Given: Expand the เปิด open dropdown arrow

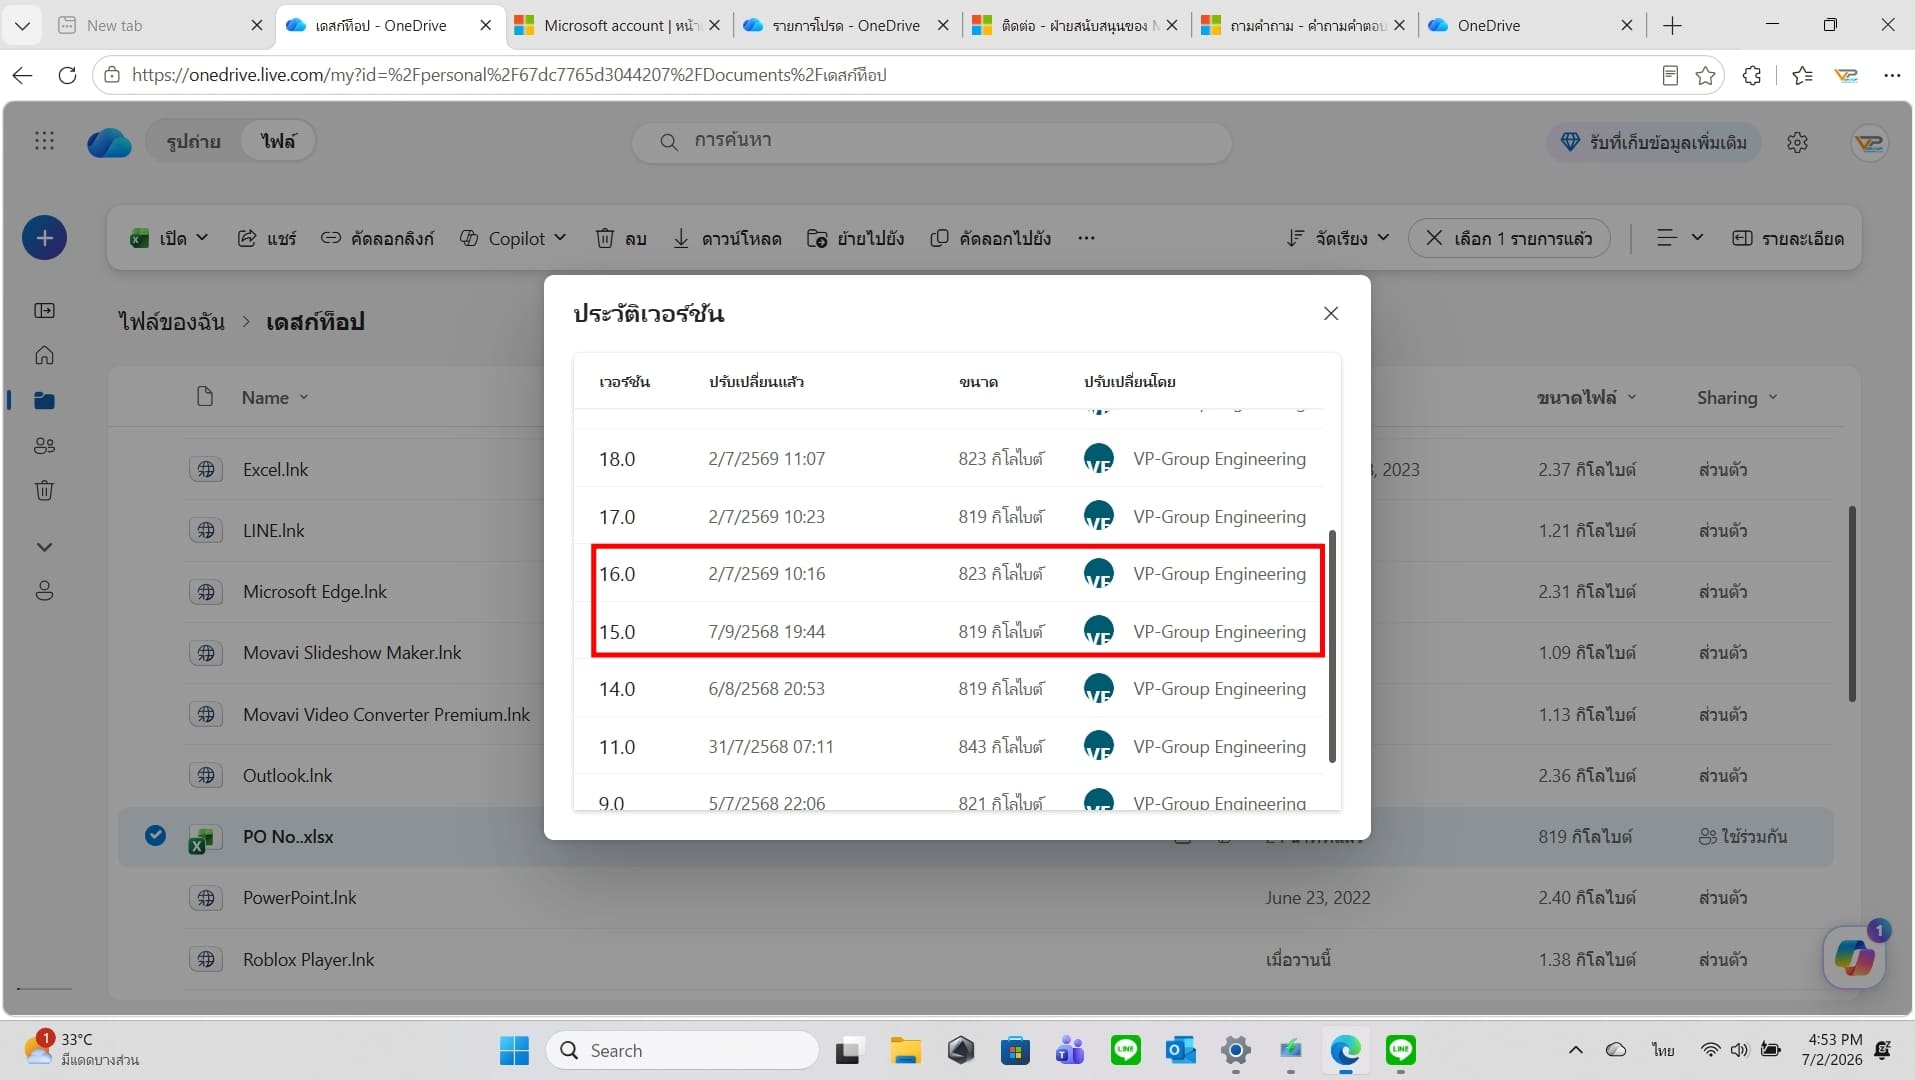Looking at the screenshot, I should 202,238.
